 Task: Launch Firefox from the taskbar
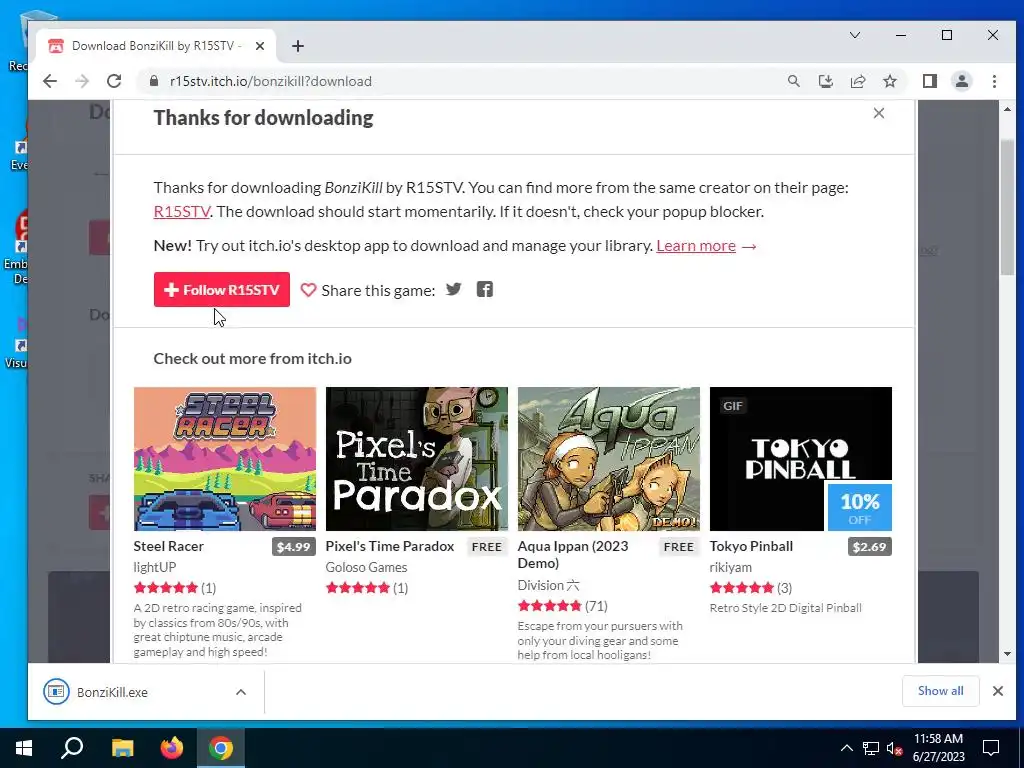(x=172, y=748)
